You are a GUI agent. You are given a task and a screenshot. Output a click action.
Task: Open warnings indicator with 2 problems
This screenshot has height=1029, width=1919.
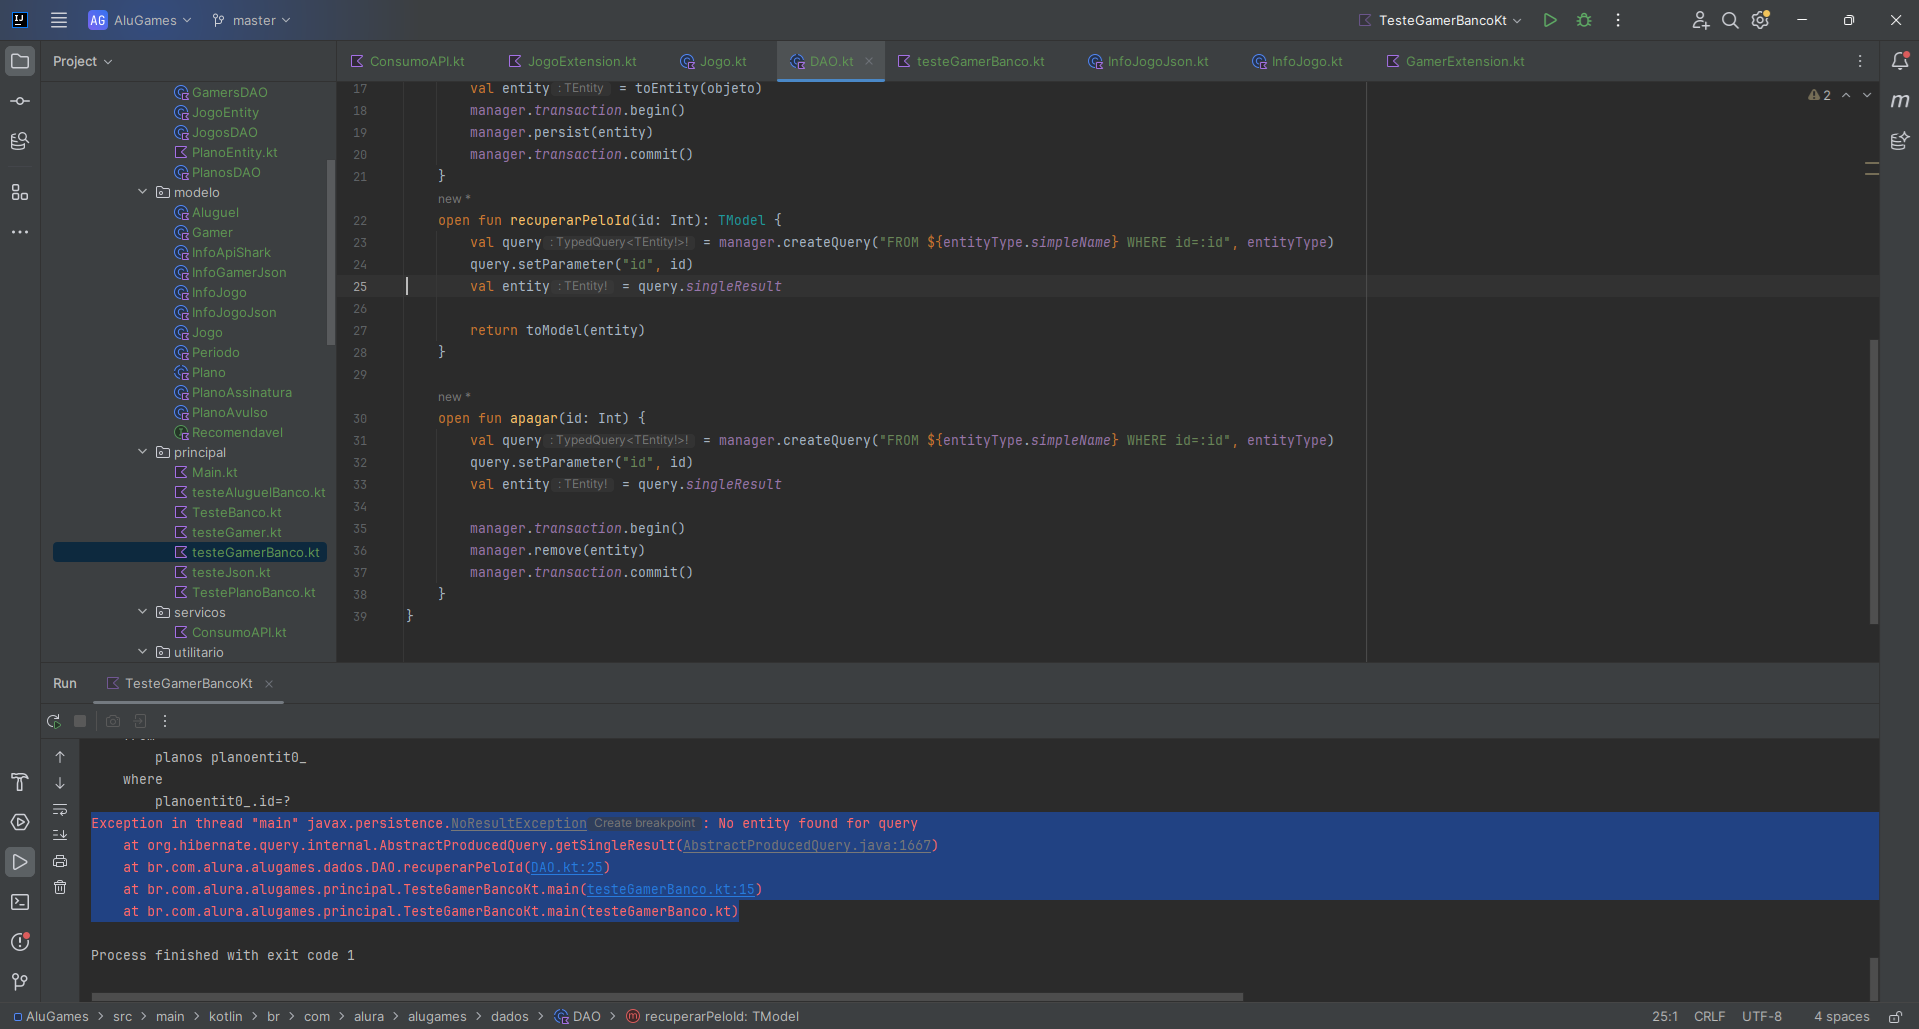pyautogui.click(x=1819, y=95)
